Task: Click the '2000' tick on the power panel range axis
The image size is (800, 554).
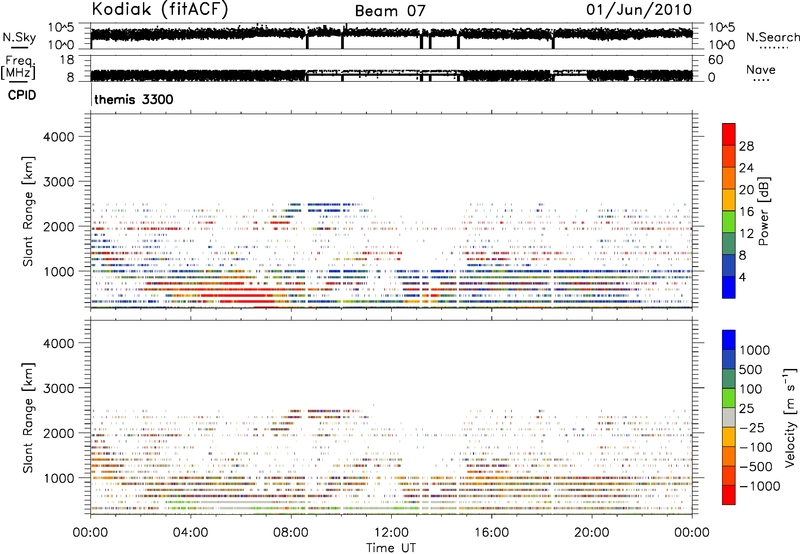Action: pos(59,226)
